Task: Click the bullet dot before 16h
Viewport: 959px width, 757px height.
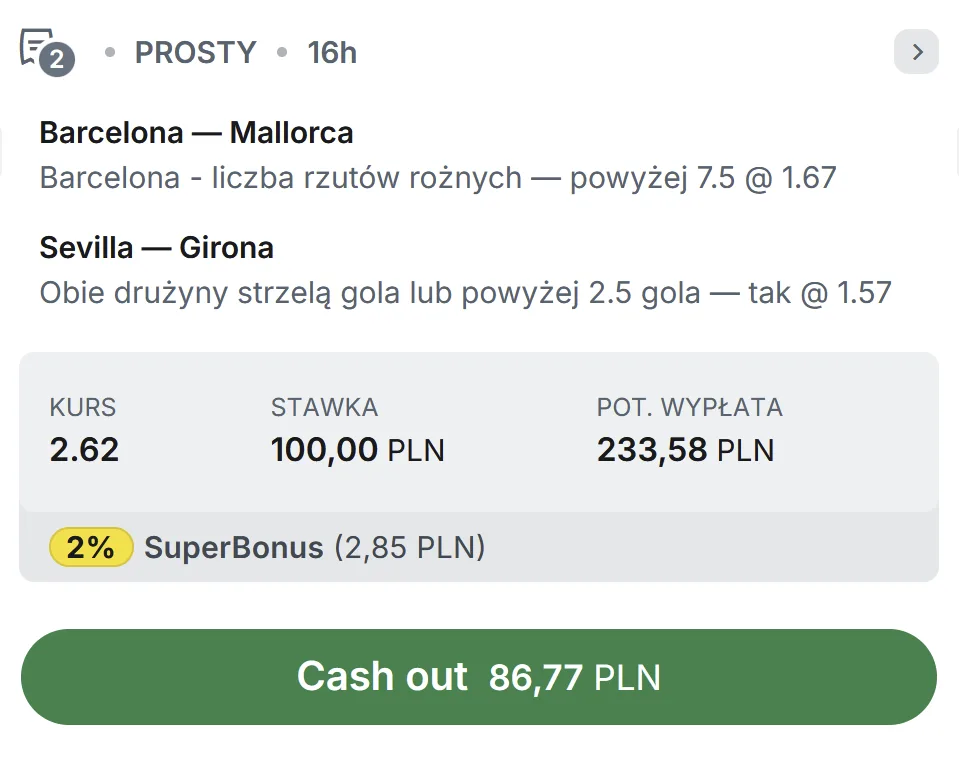Action: click(x=284, y=52)
